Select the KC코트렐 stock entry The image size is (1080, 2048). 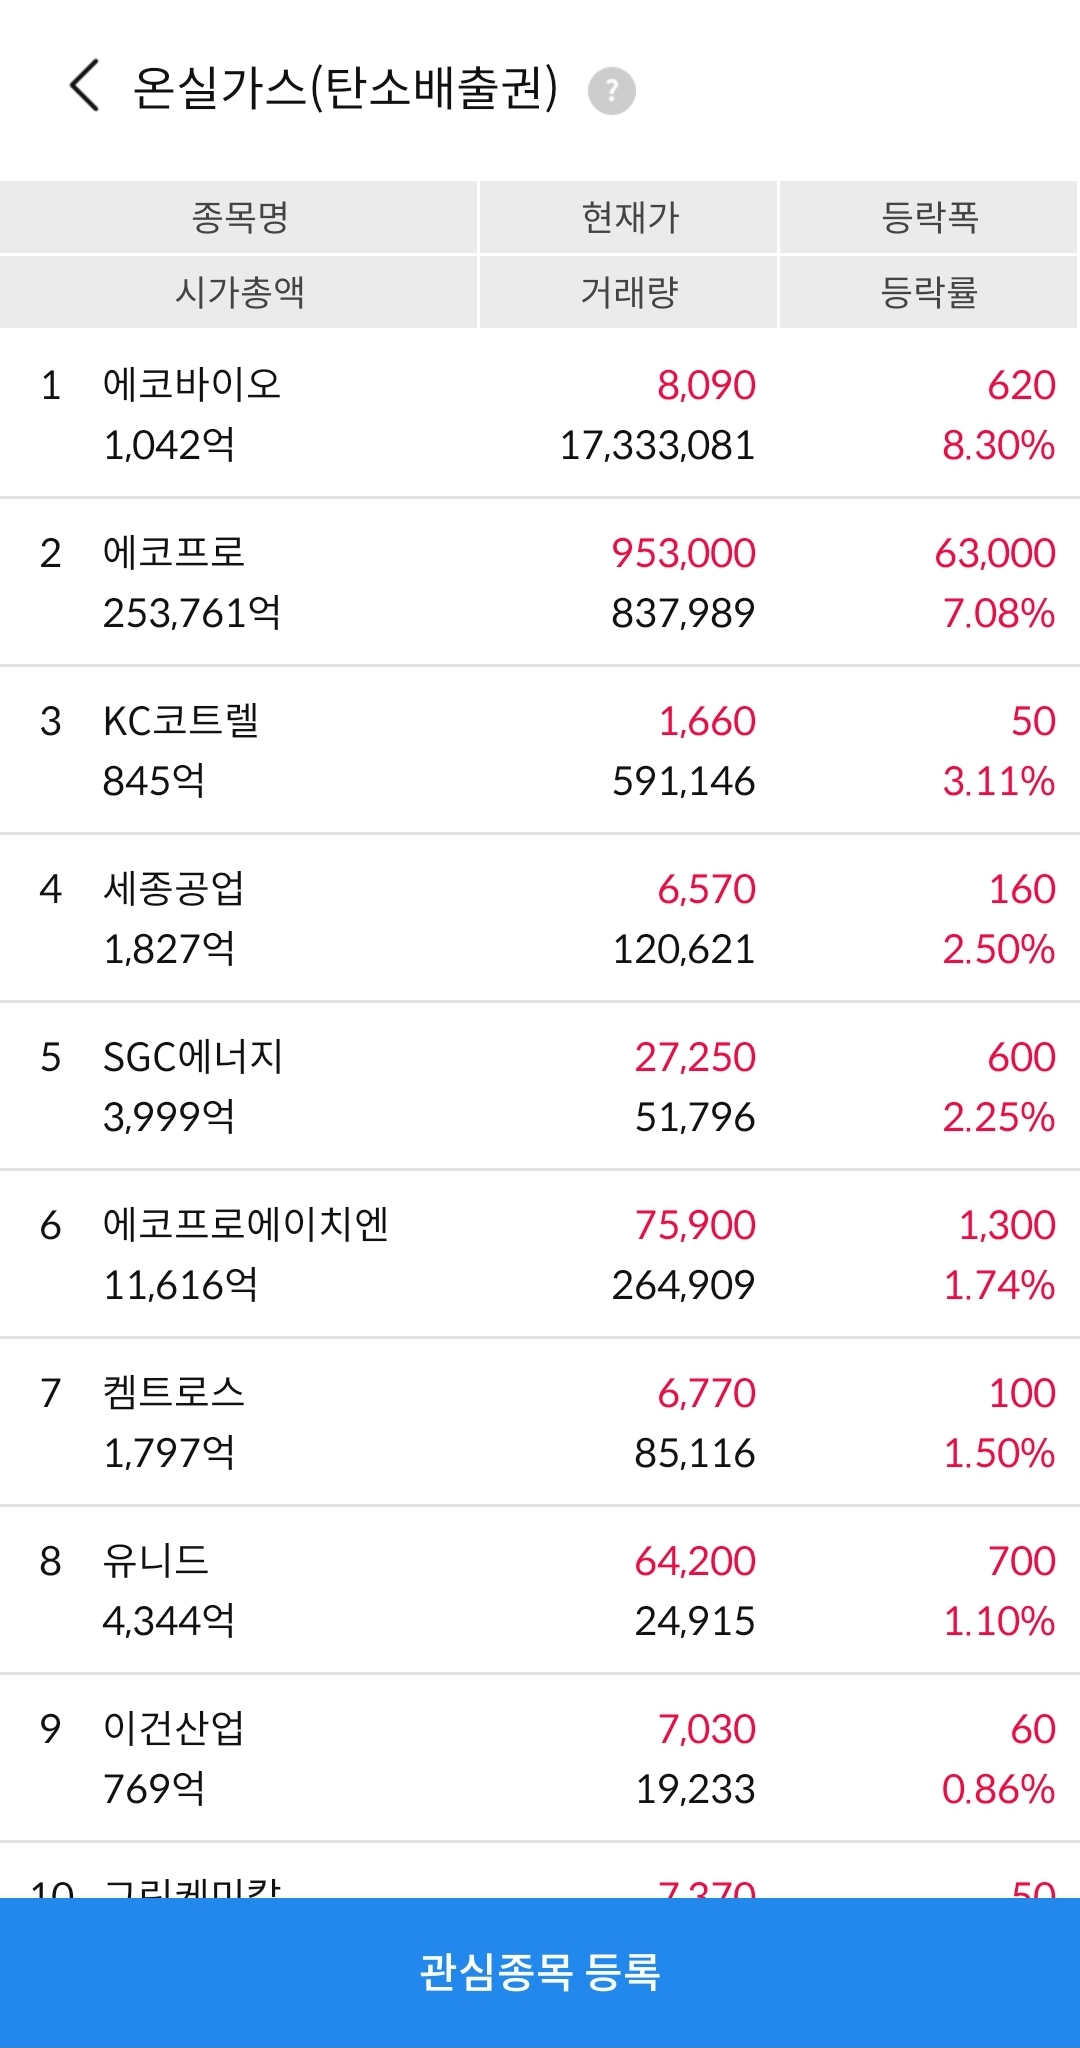coord(540,750)
